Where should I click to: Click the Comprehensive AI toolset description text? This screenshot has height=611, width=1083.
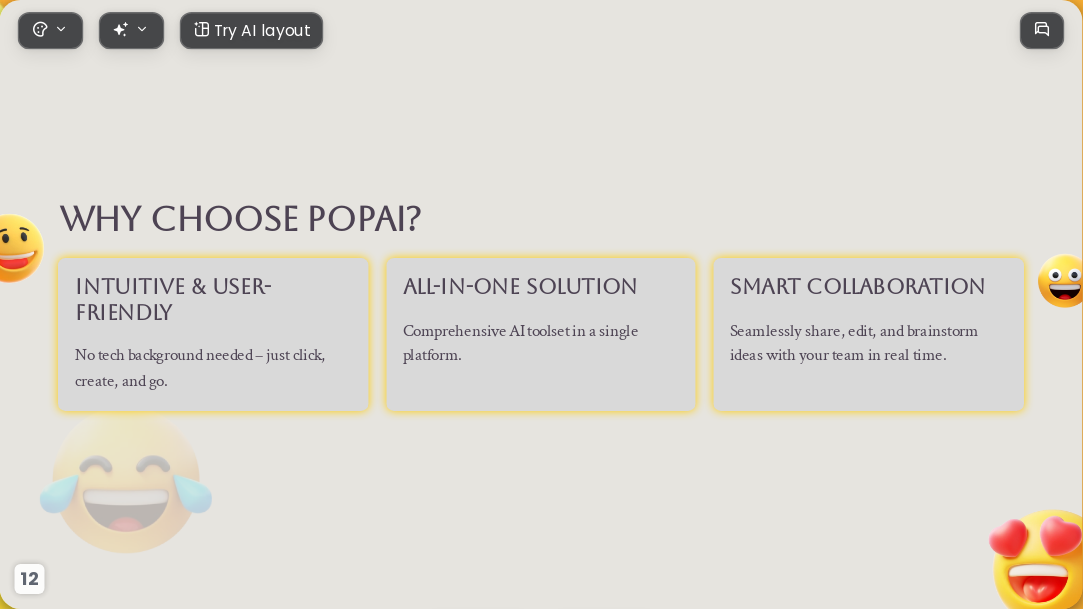click(521, 343)
